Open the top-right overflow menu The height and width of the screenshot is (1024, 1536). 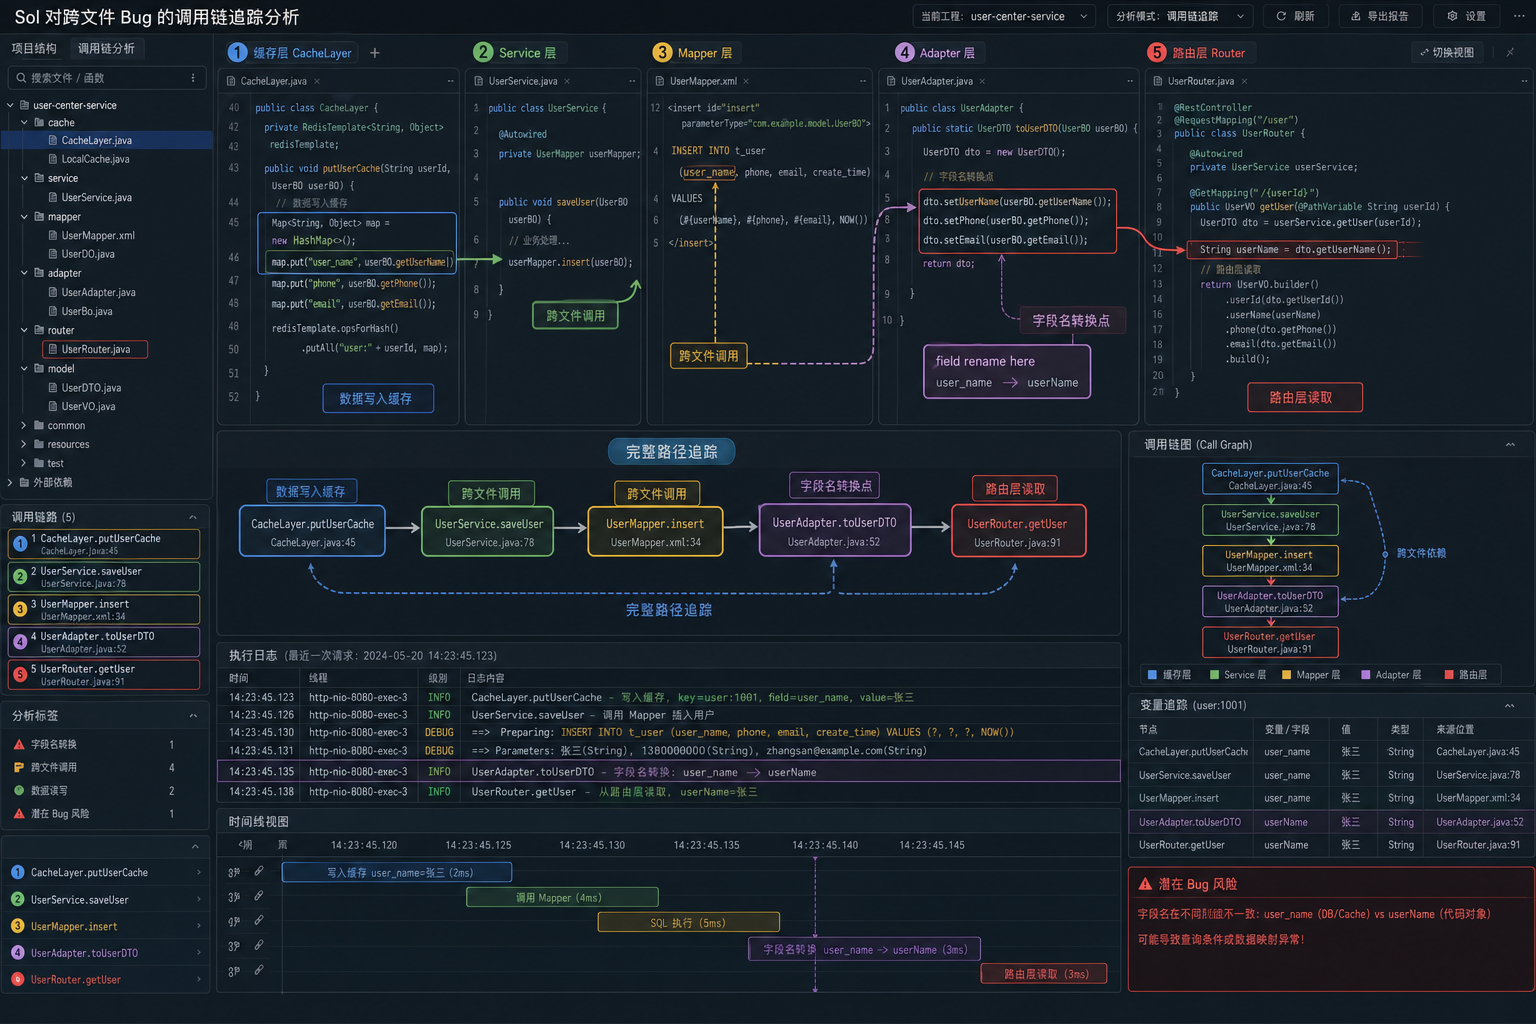click(x=1518, y=16)
